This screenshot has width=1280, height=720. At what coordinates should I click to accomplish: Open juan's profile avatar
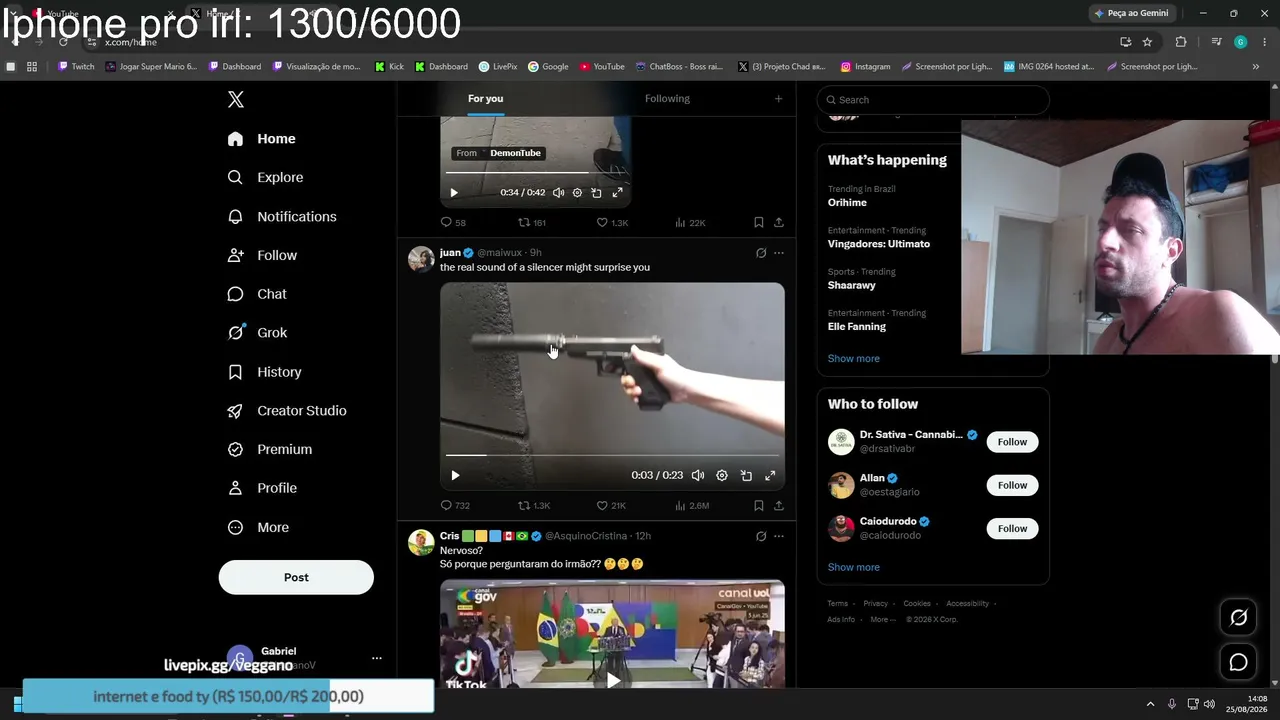[421, 259]
